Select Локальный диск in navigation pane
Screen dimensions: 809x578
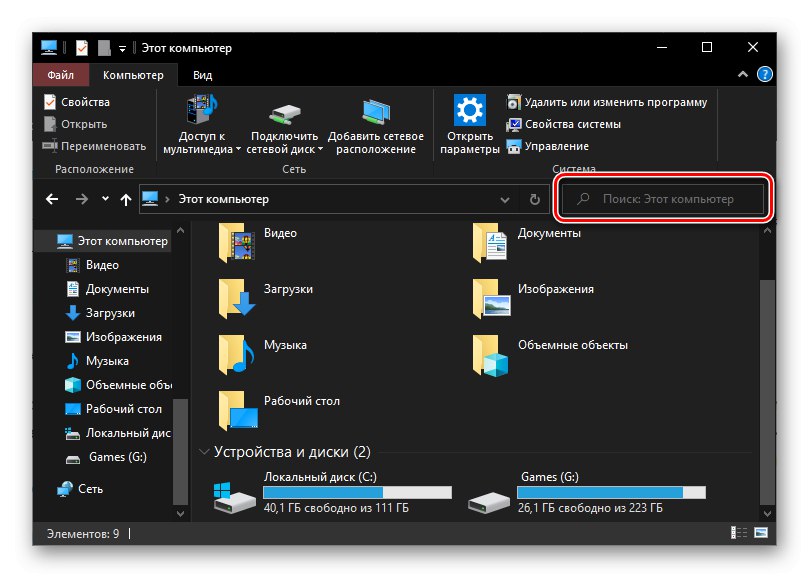pyautogui.click(x=118, y=433)
